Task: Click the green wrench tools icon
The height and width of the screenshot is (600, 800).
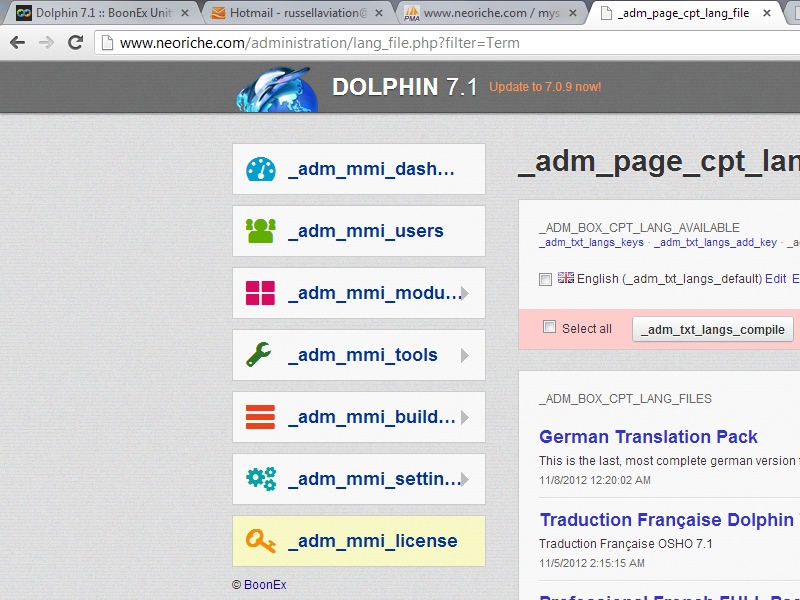Action: coord(260,355)
